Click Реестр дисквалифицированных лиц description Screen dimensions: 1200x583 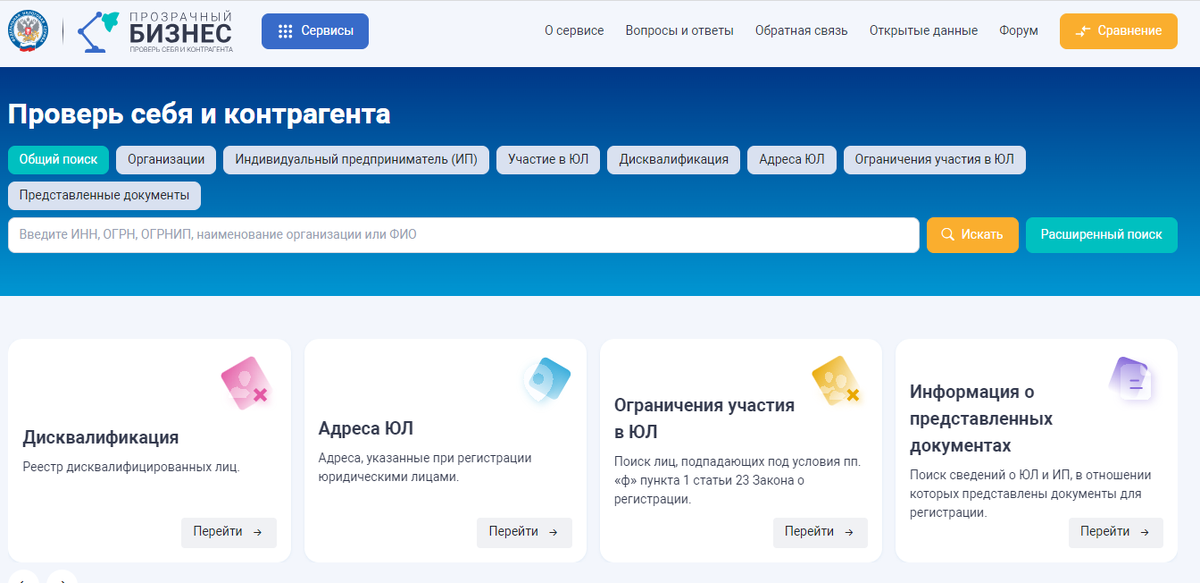[x=131, y=466]
